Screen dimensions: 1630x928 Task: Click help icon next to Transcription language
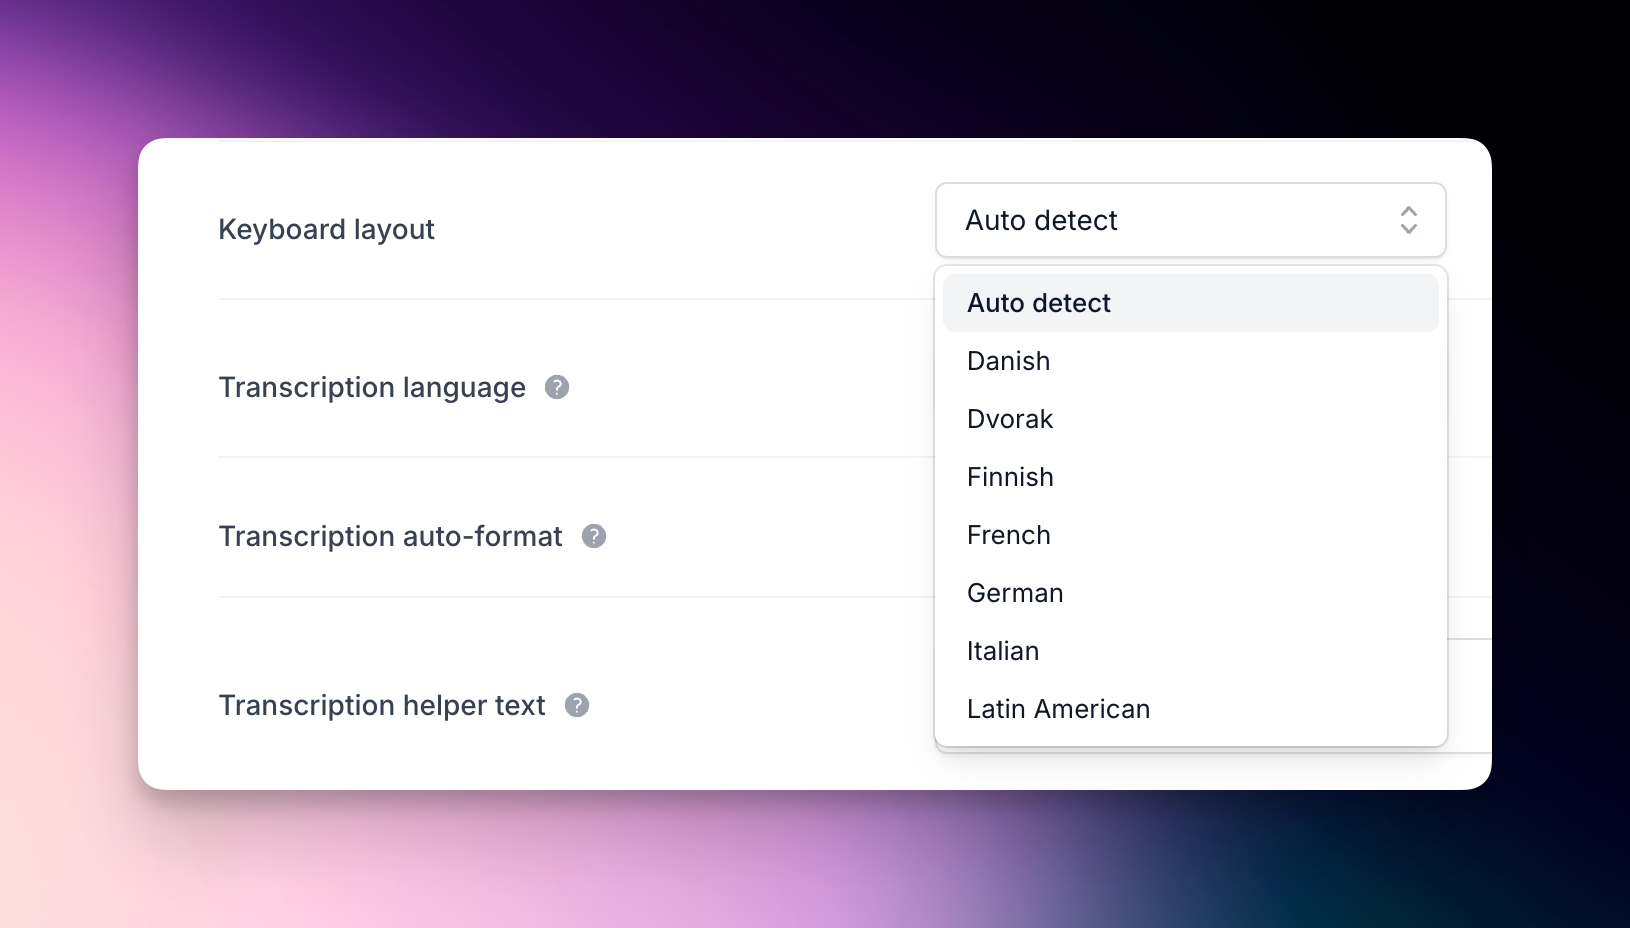(x=557, y=387)
